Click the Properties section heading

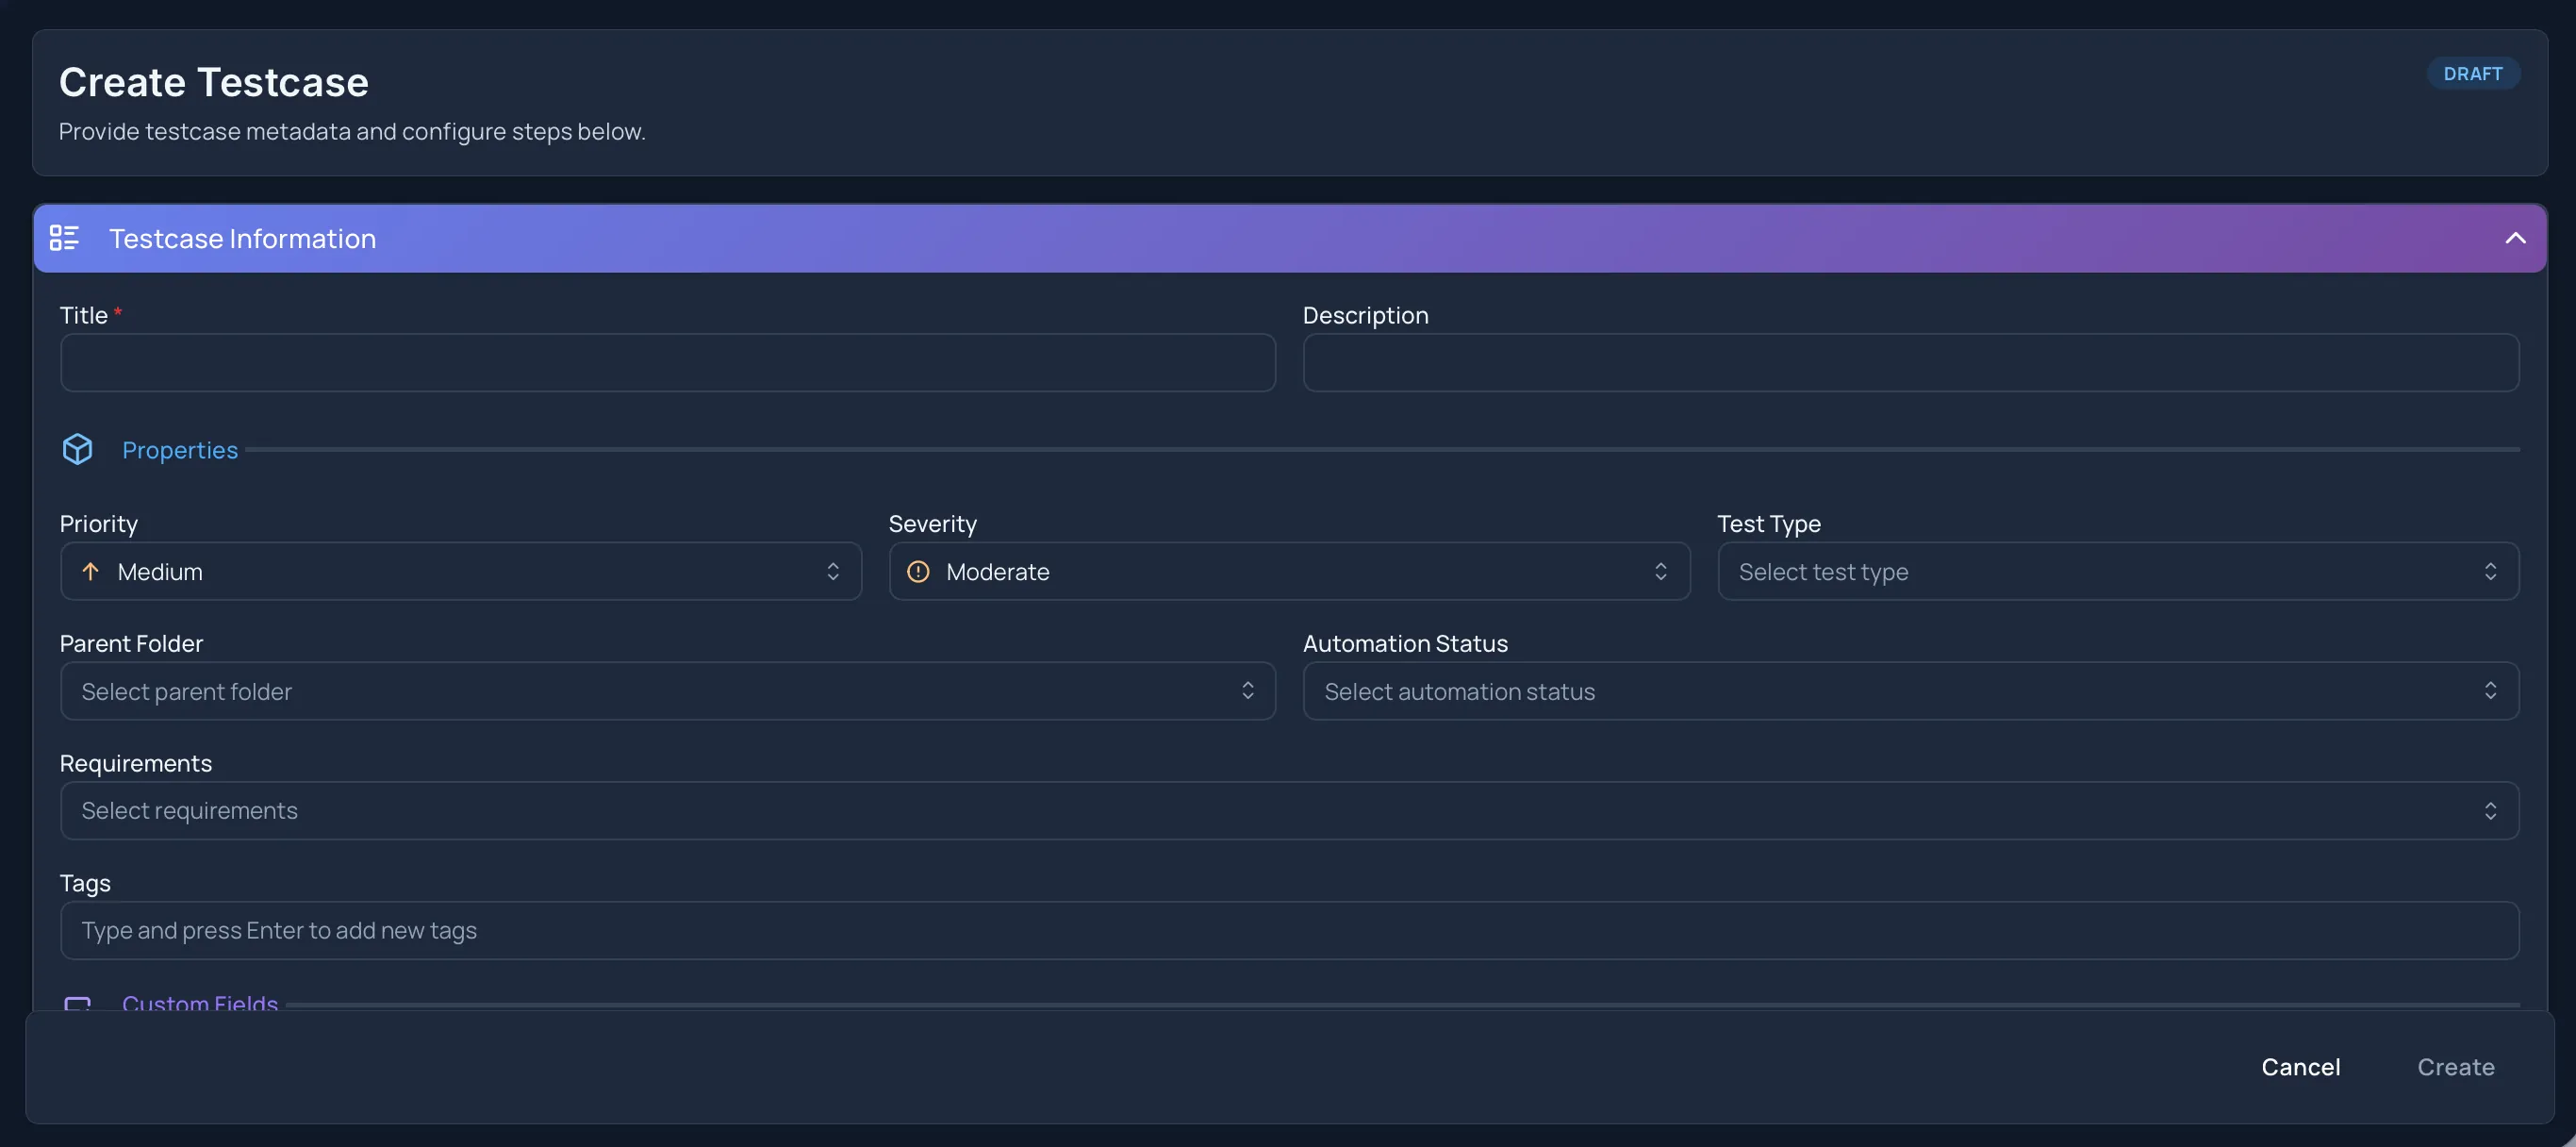pos(180,450)
